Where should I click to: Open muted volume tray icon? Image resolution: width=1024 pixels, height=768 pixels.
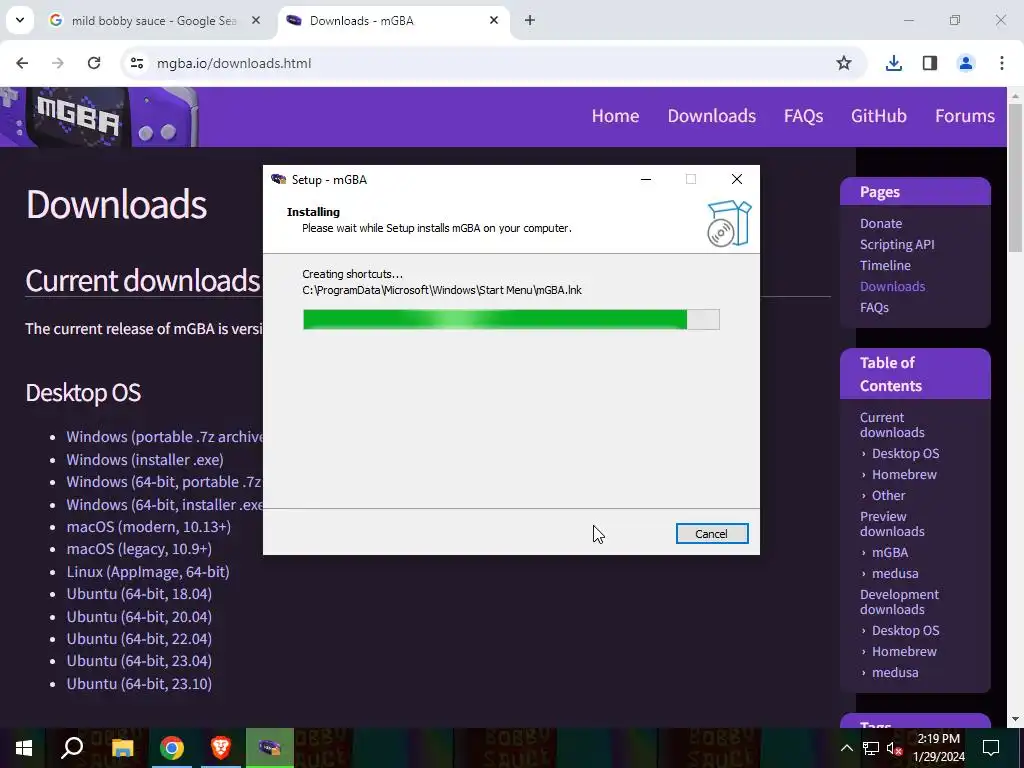895,748
